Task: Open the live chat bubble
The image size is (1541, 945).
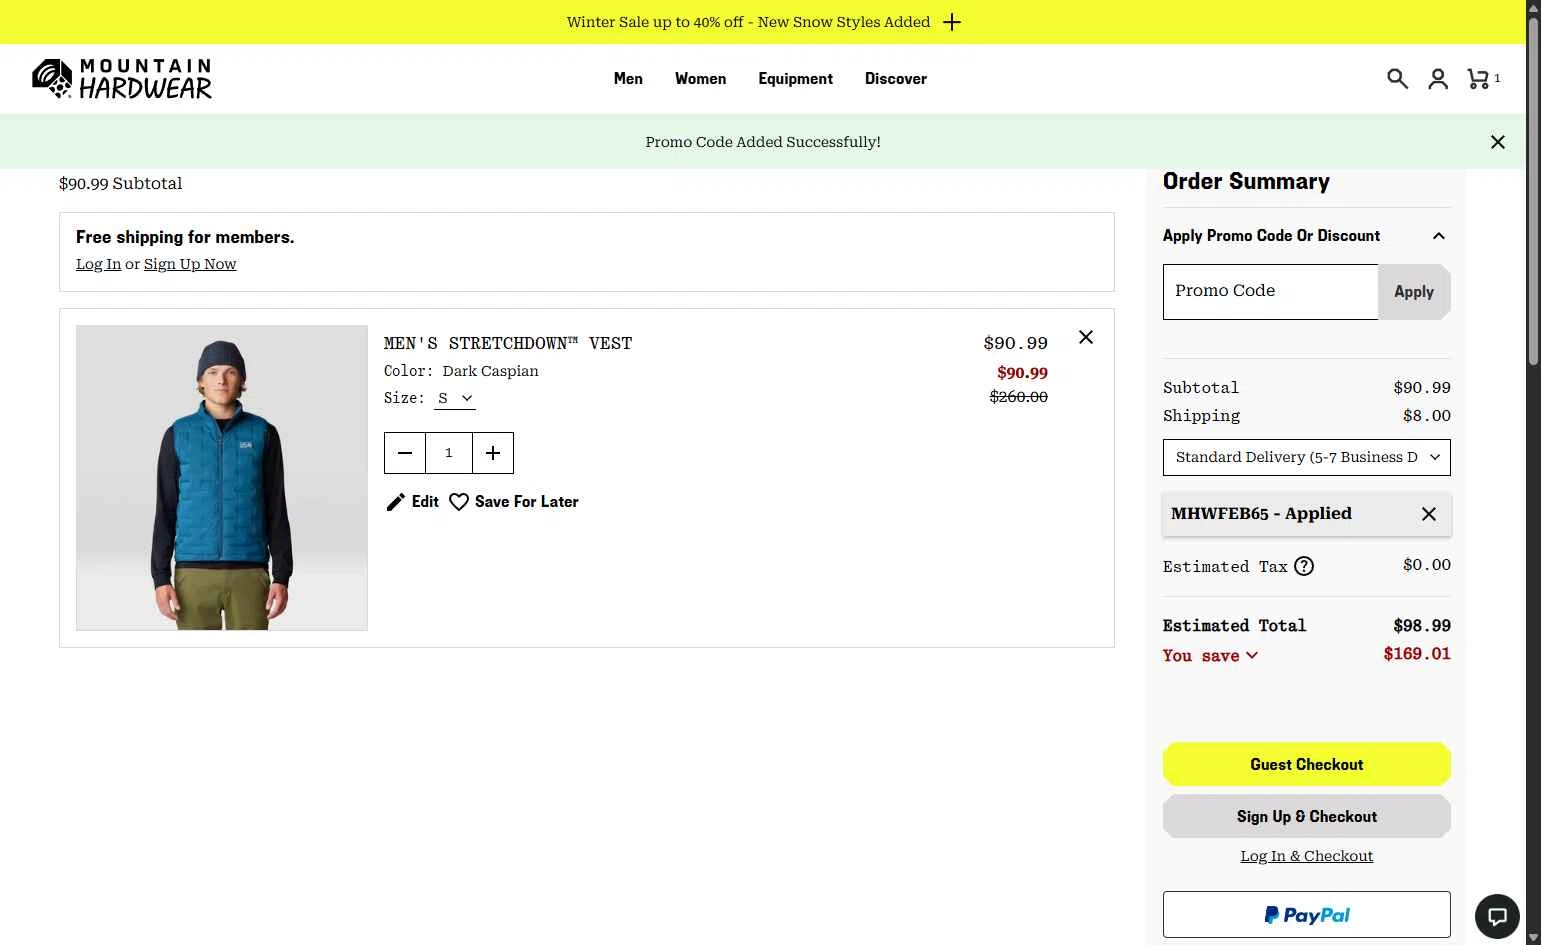Action: click(x=1497, y=916)
